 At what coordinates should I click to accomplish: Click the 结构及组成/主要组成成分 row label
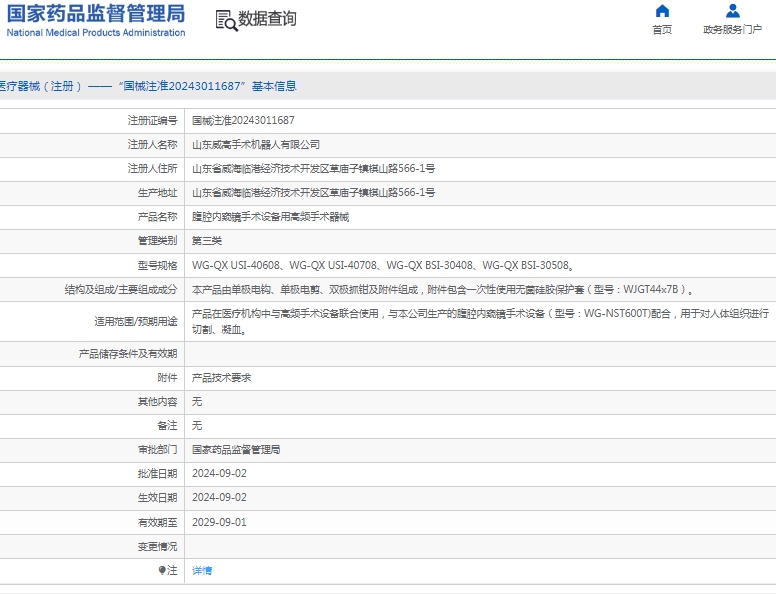point(121,290)
